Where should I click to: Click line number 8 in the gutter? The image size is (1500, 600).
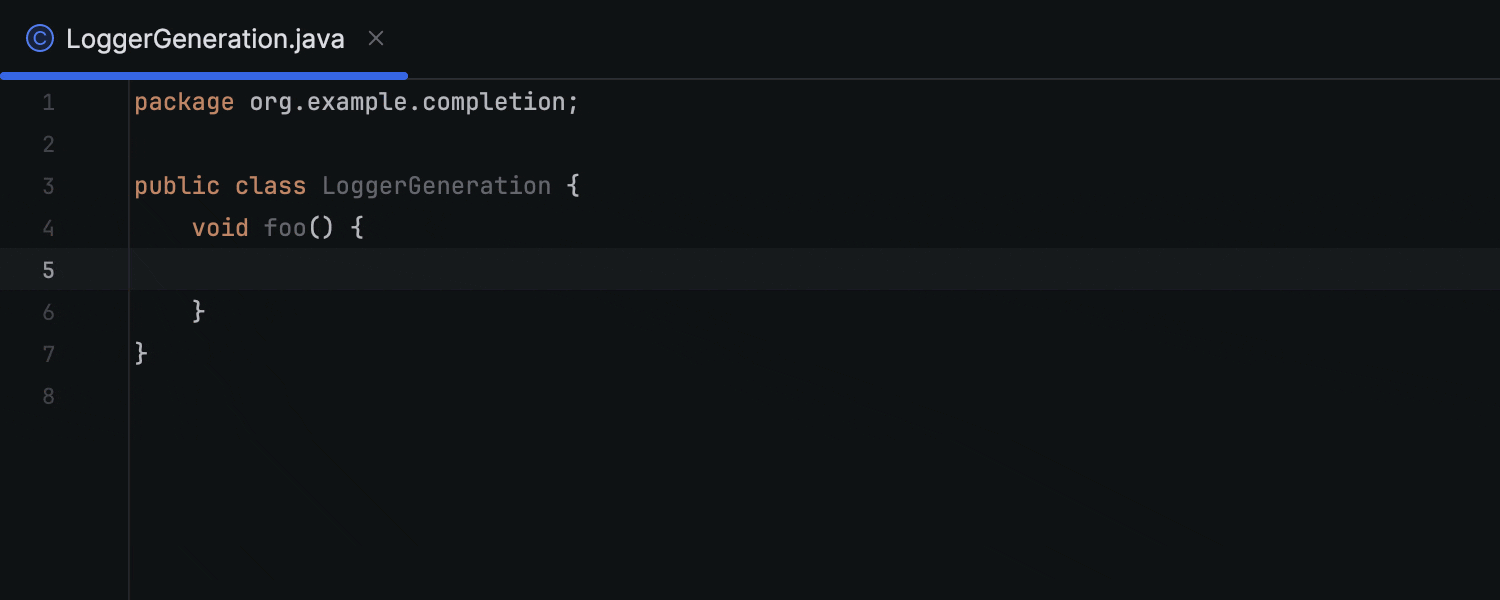coord(48,396)
